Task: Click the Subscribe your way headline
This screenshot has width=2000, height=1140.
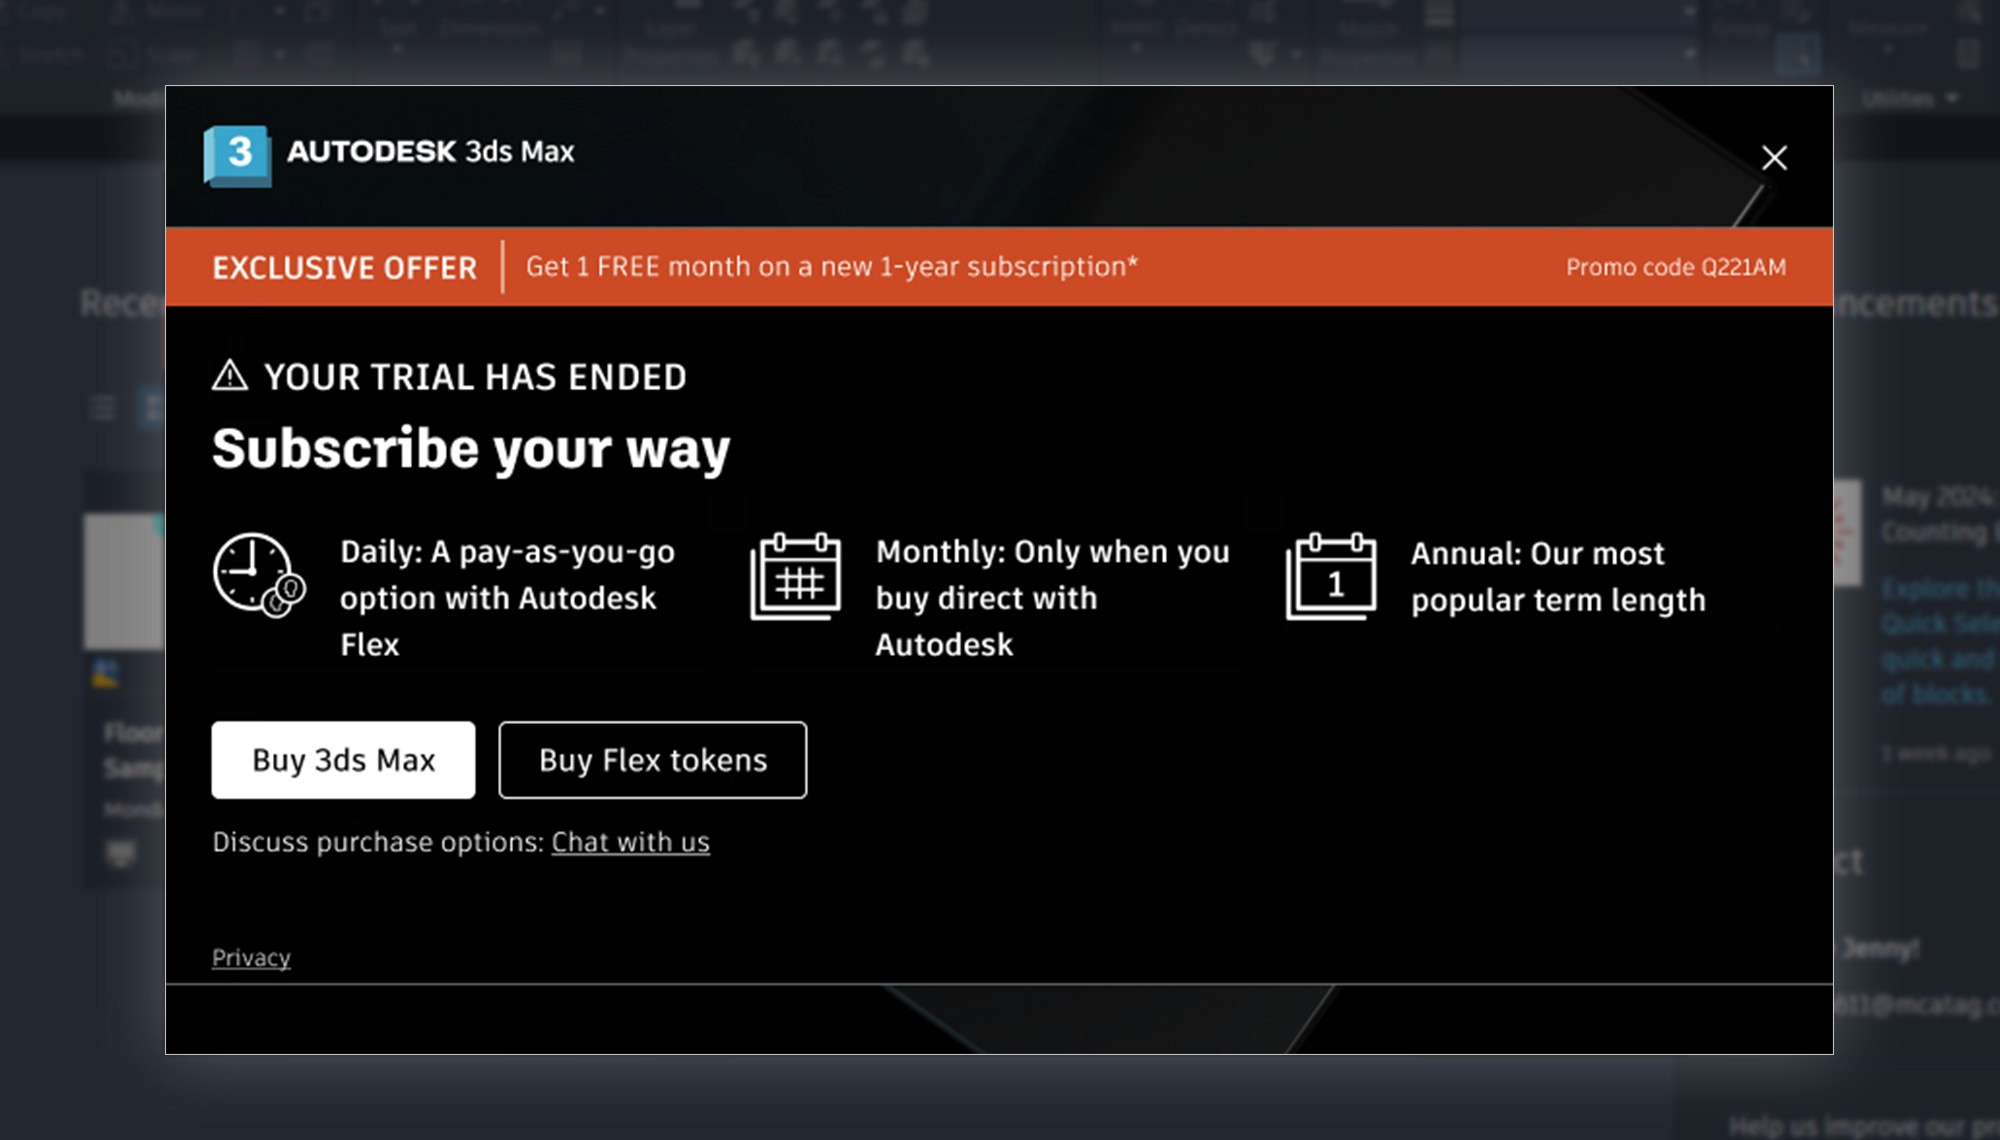Action: 471,448
